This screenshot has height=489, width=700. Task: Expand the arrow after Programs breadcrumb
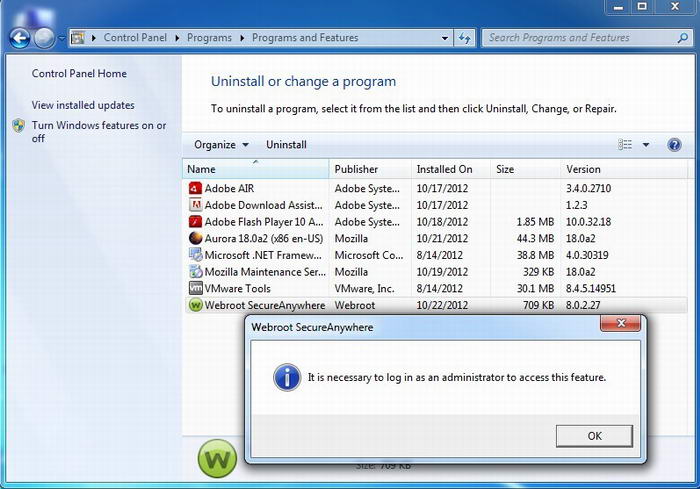tap(242, 38)
